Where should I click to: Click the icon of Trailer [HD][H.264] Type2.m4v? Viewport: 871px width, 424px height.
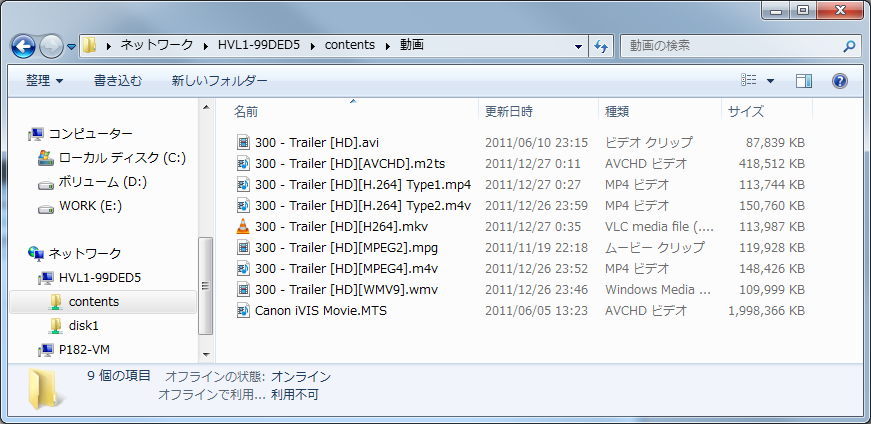243,206
